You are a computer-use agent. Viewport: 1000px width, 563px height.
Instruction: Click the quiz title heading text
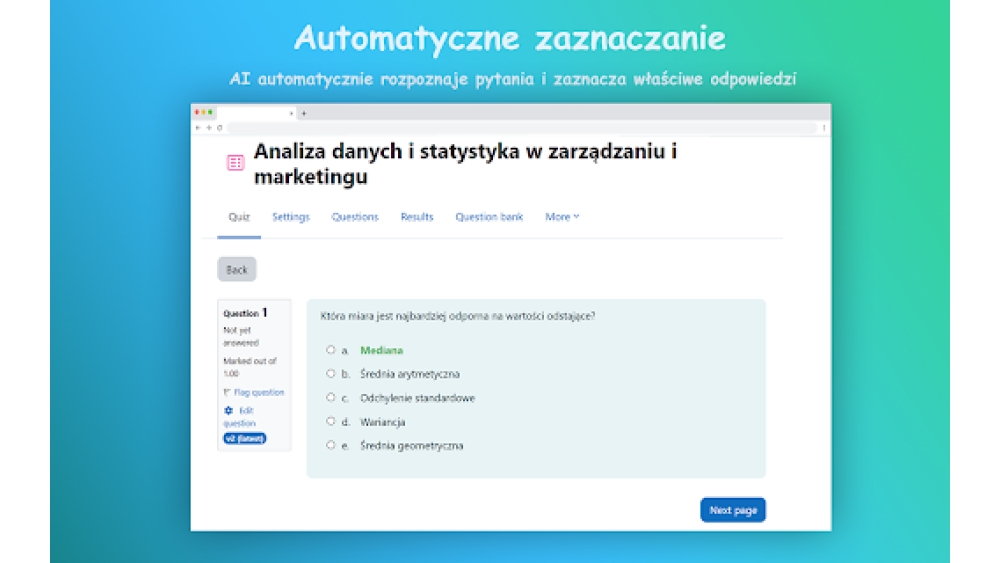(x=466, y=163)
